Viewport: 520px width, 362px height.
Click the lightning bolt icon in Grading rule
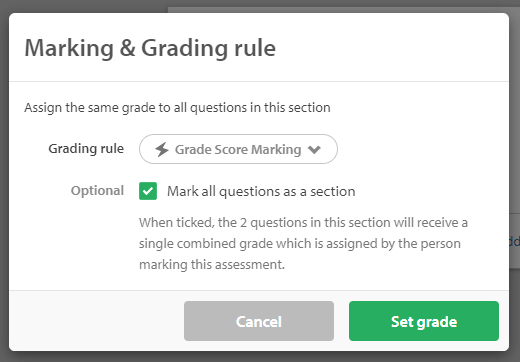(162, 149)
